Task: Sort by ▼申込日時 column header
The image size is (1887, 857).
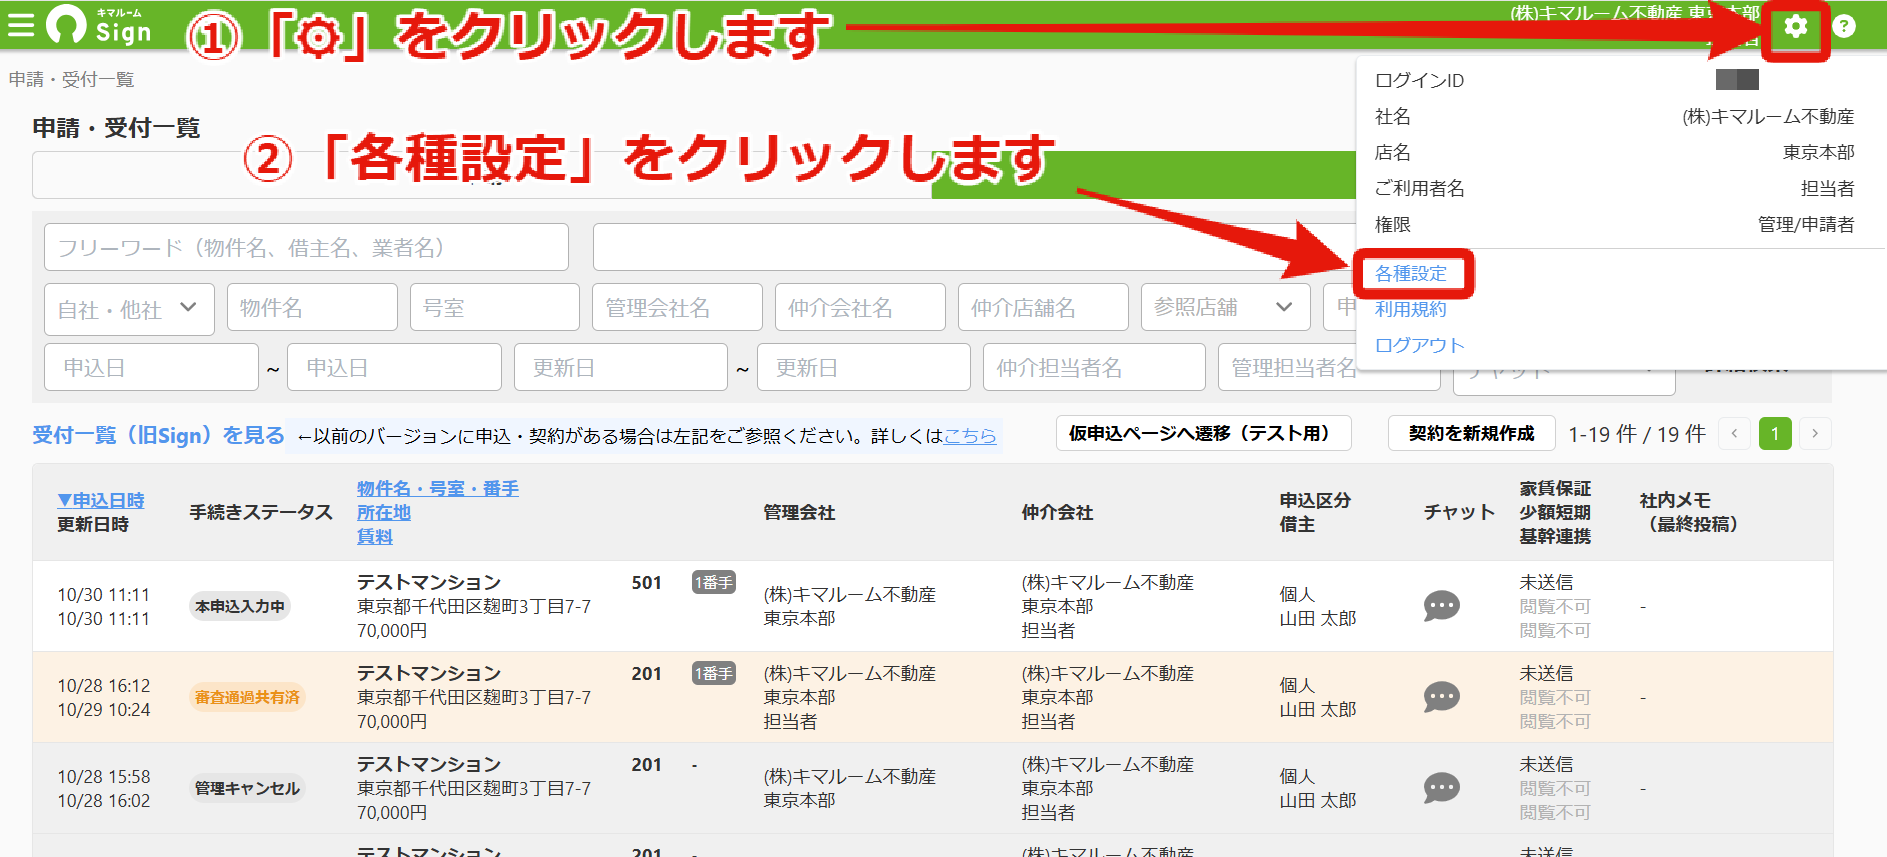Action: [x=101, y=500]
